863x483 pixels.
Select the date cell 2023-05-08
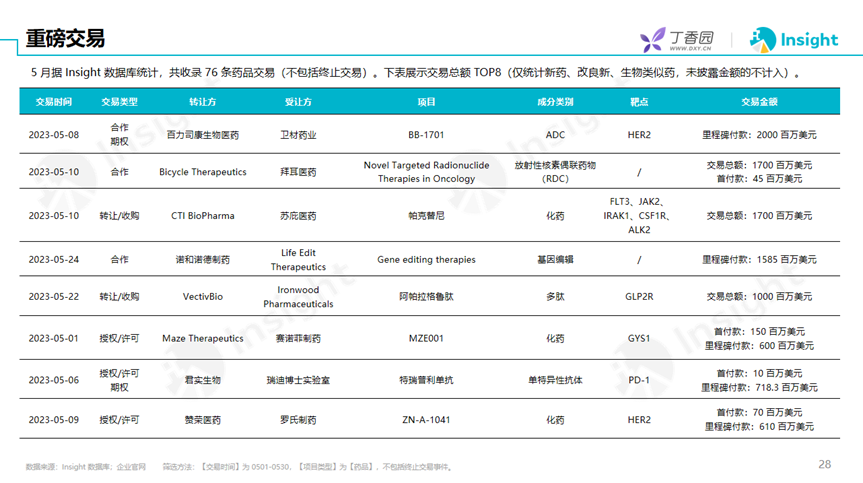[x=54, y=135]
